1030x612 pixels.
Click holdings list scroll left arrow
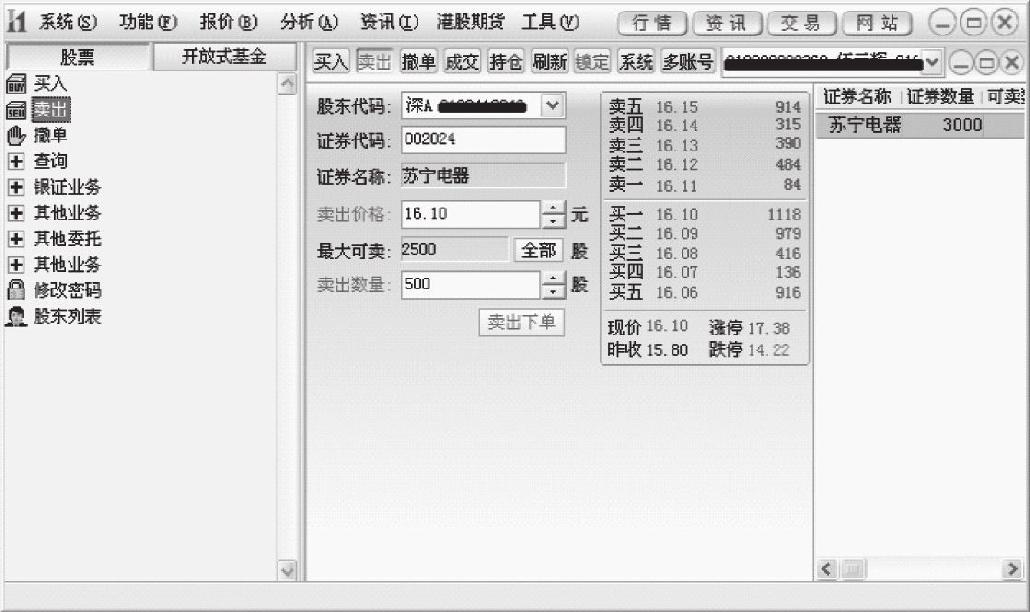coord(826,569)
